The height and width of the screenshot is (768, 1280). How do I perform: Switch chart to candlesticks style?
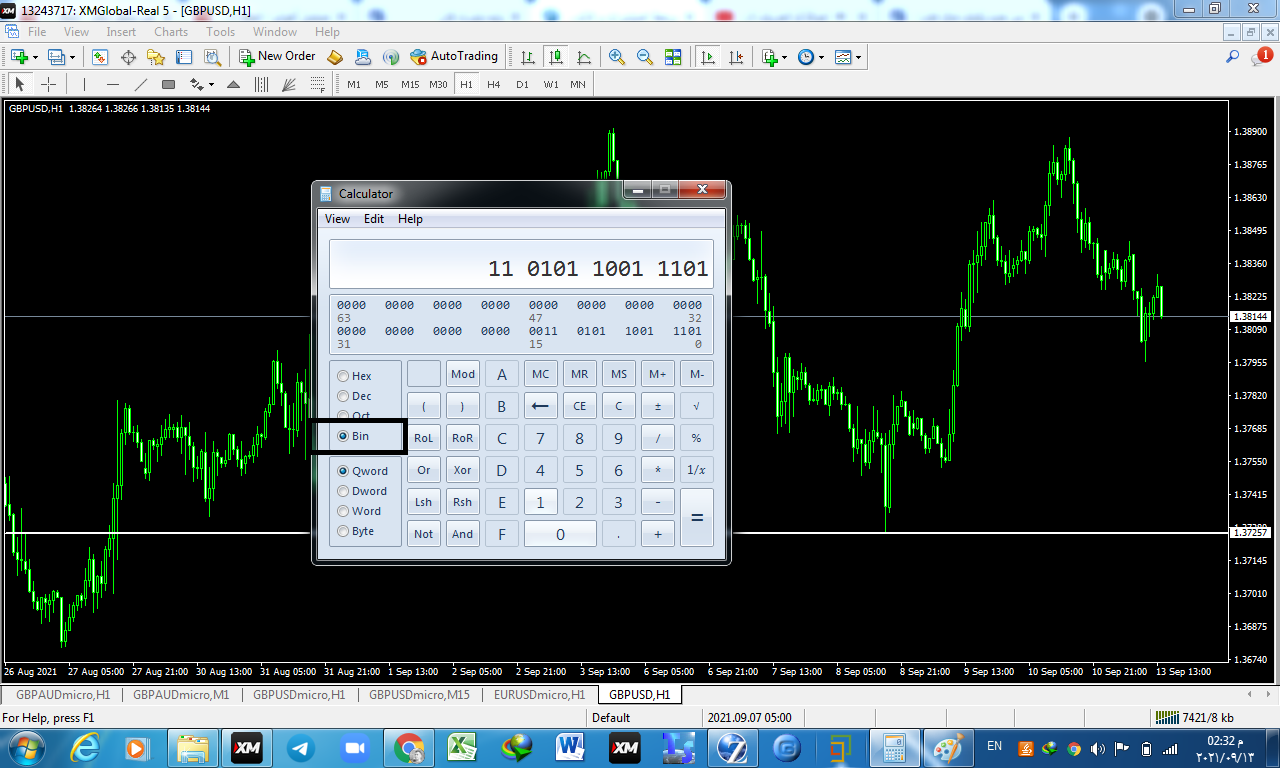(x=555, y=57)
